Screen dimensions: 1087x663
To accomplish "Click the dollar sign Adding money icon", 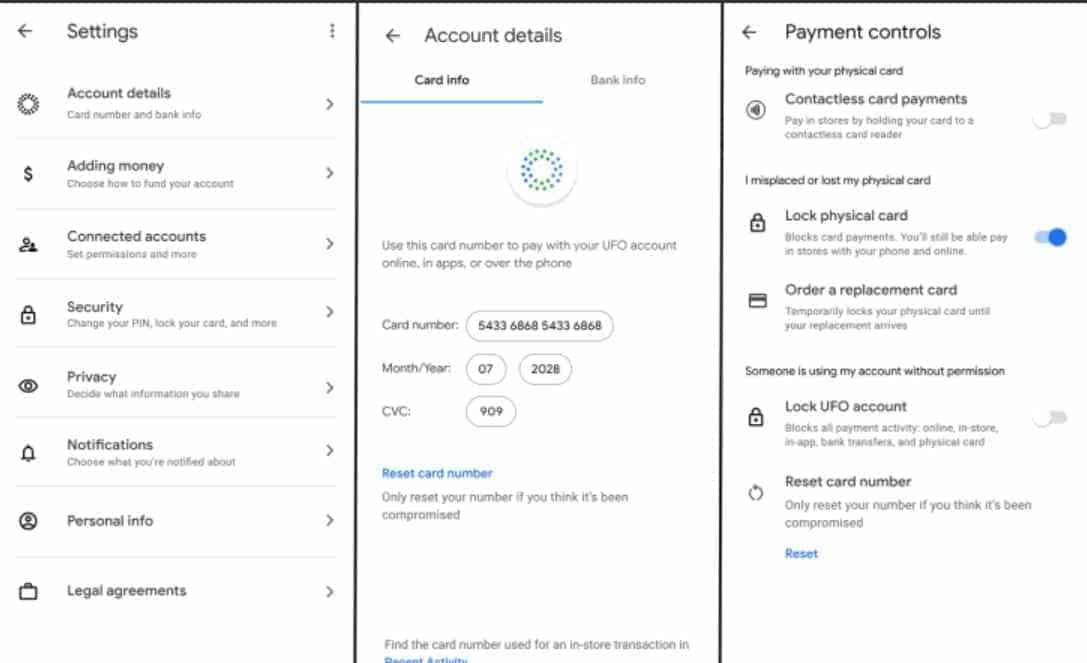I will (x=28, y=173).
